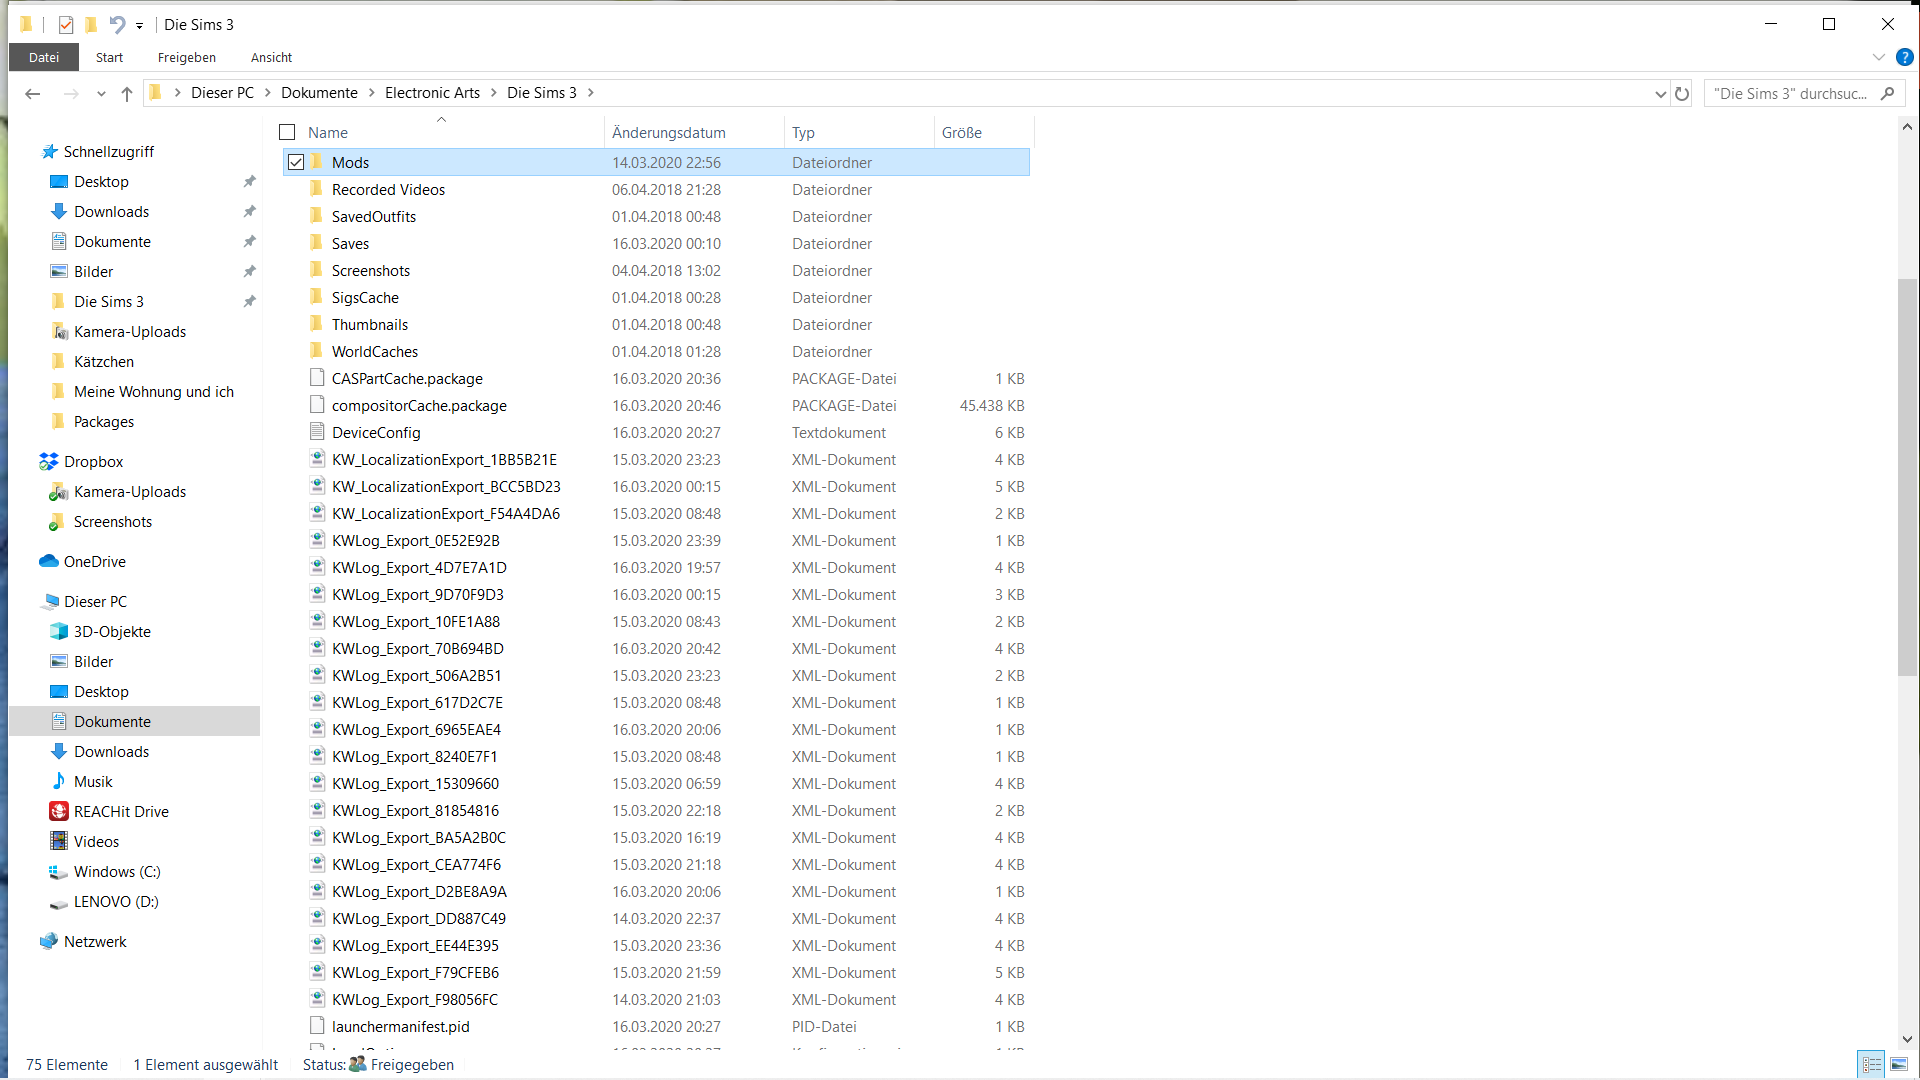Navigate to Dokumente in breadcrumb
1920x1080 pixels.
319,93
